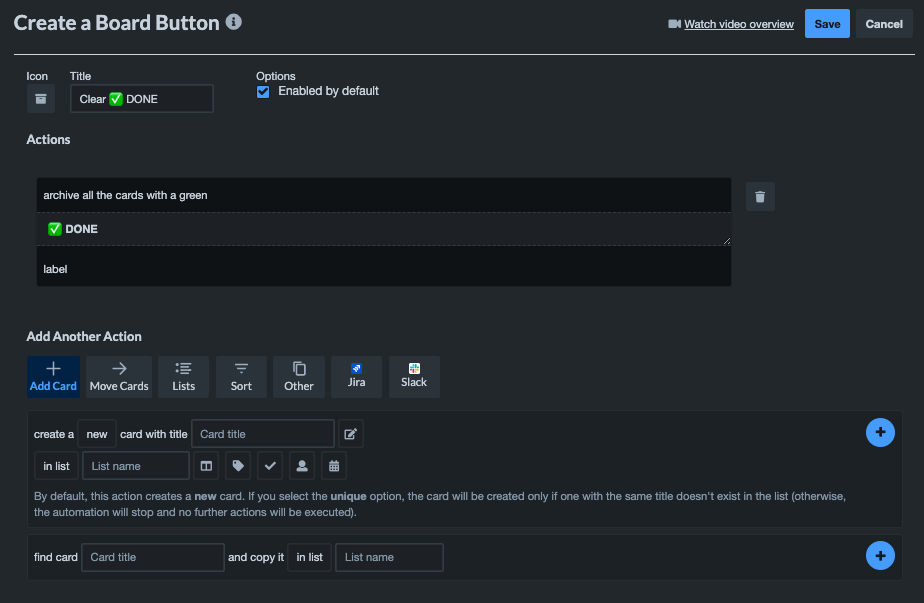Click the label tag icon
Viewport: 924px width, 603px height.
point(238,466)
